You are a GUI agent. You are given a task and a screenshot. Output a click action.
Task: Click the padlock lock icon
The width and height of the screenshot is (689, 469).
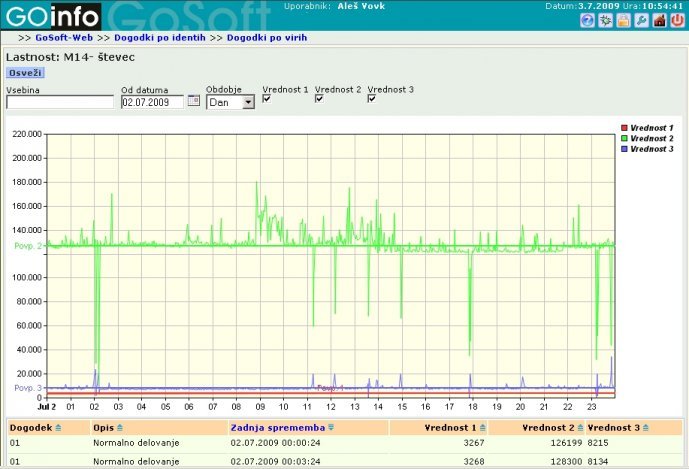tap(623, 20)
